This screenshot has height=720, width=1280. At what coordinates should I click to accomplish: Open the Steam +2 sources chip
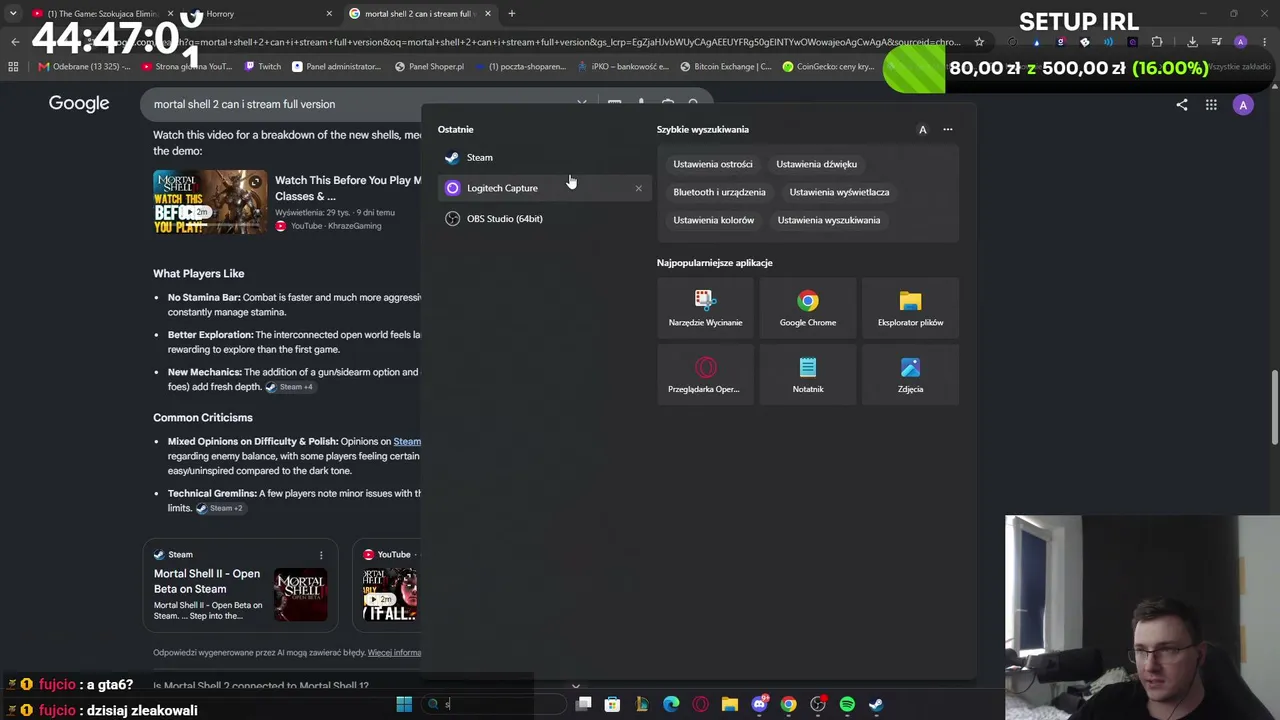(220, 508)
